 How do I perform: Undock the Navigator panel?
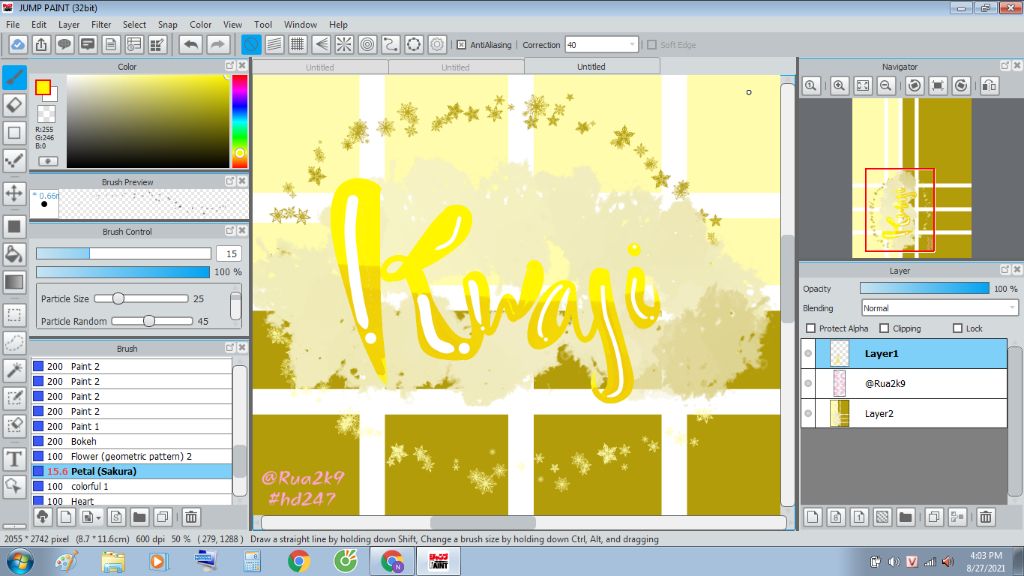point(1005,66)
